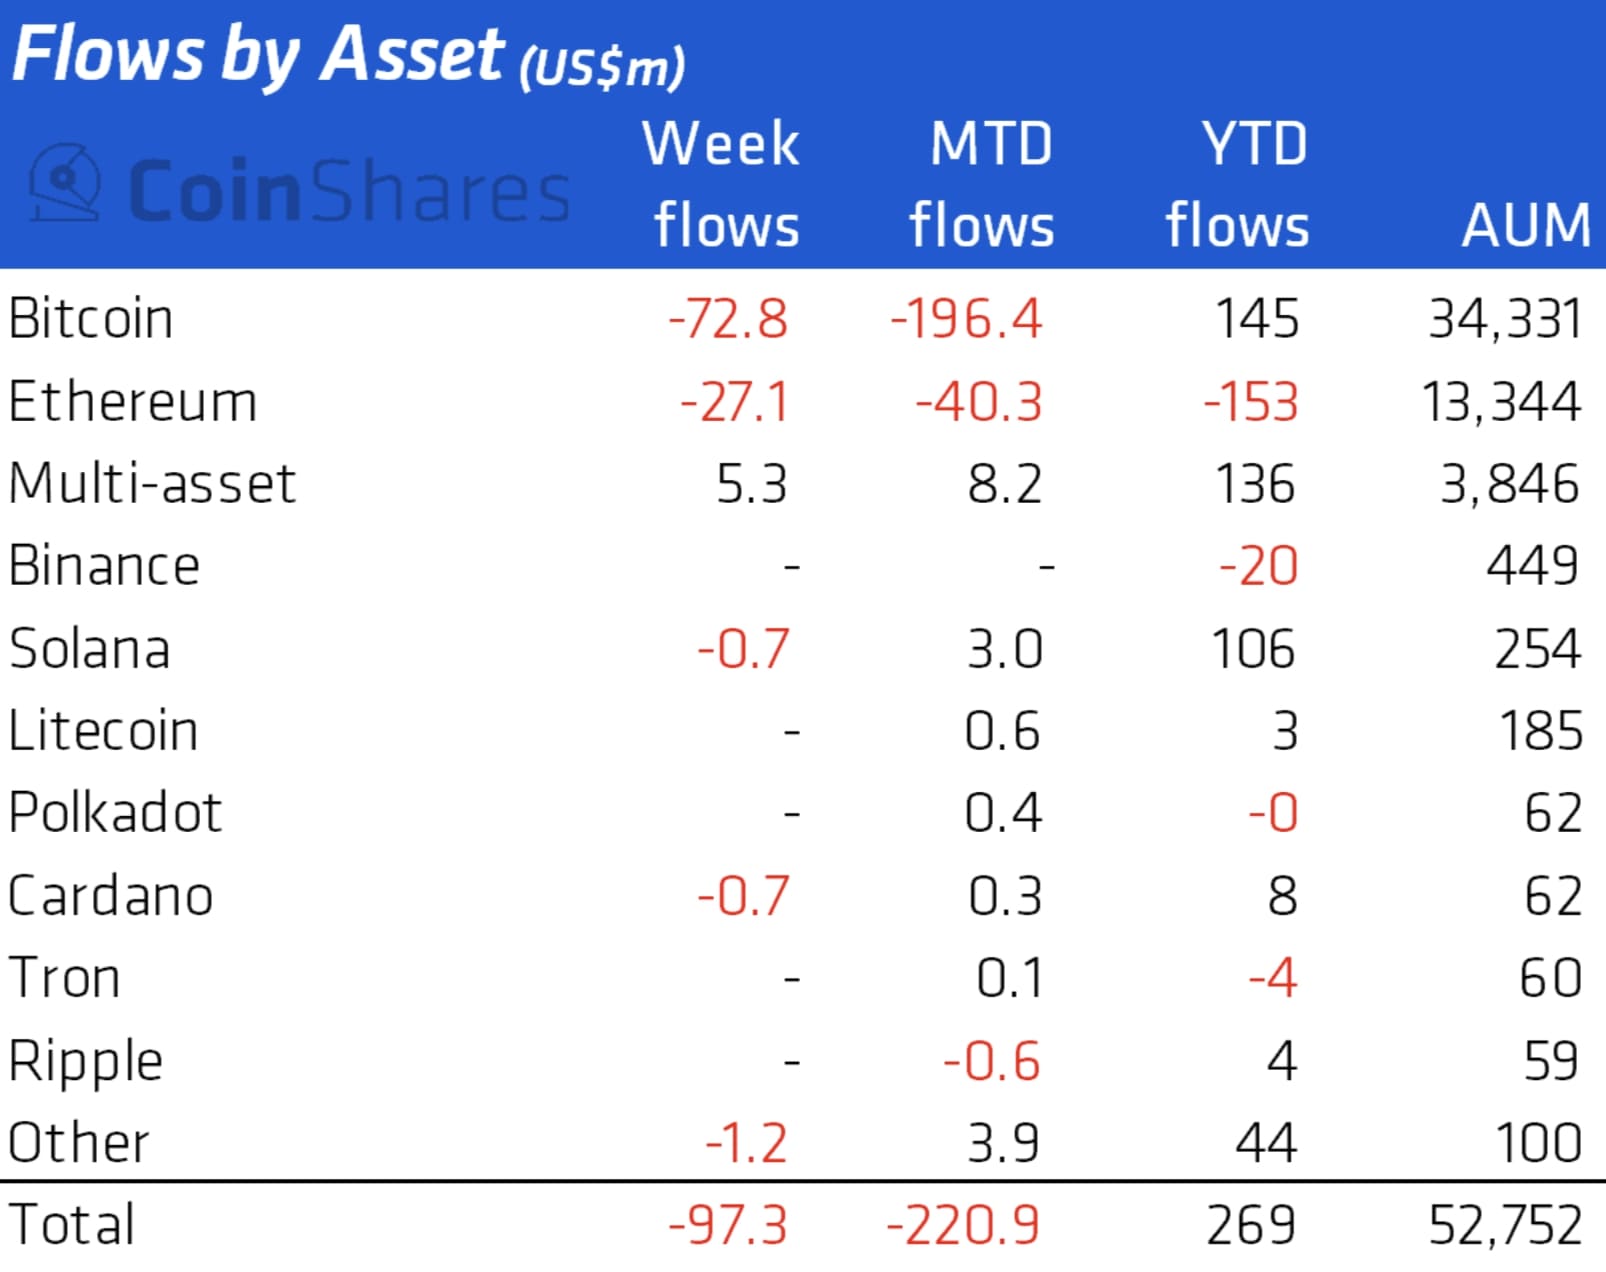Click the Total week flows value -97.3
The image size is (1606, 1272).
click(x=728, y=1225)
